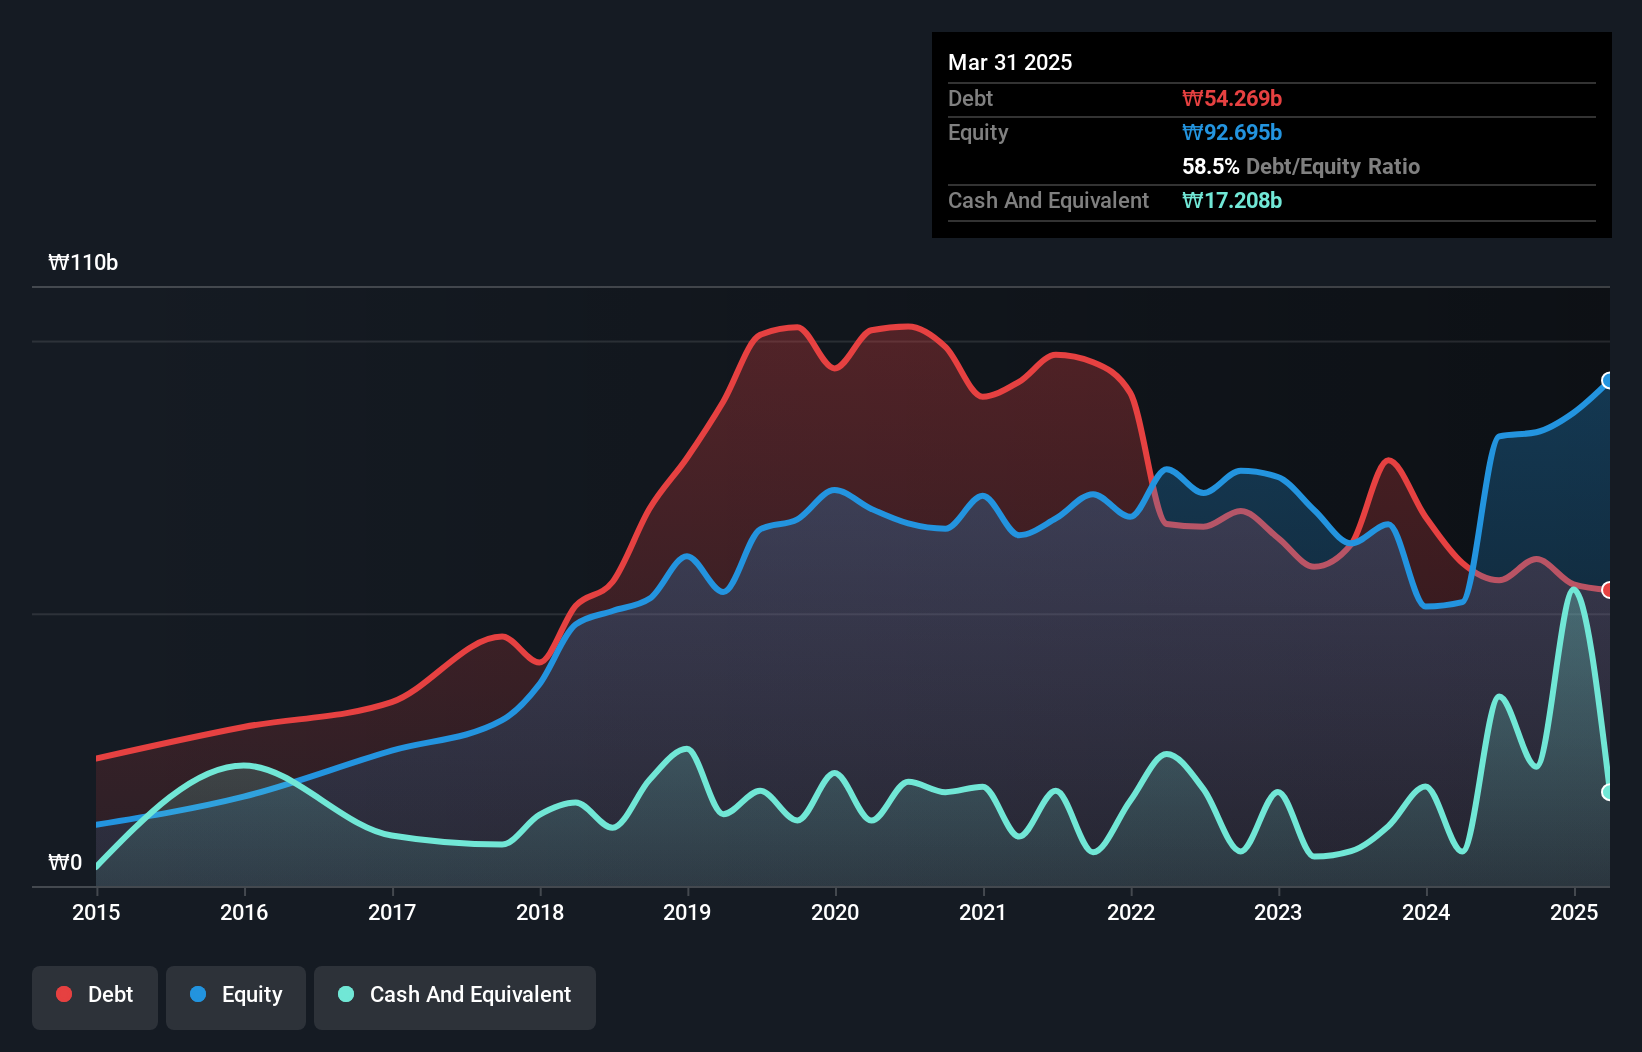Image resolution: width=1642 pixels, height=1052 pixels.
Task: Click the ₩92.695b Equity value in the tooltip
Action: click(x=1232, y=132)
